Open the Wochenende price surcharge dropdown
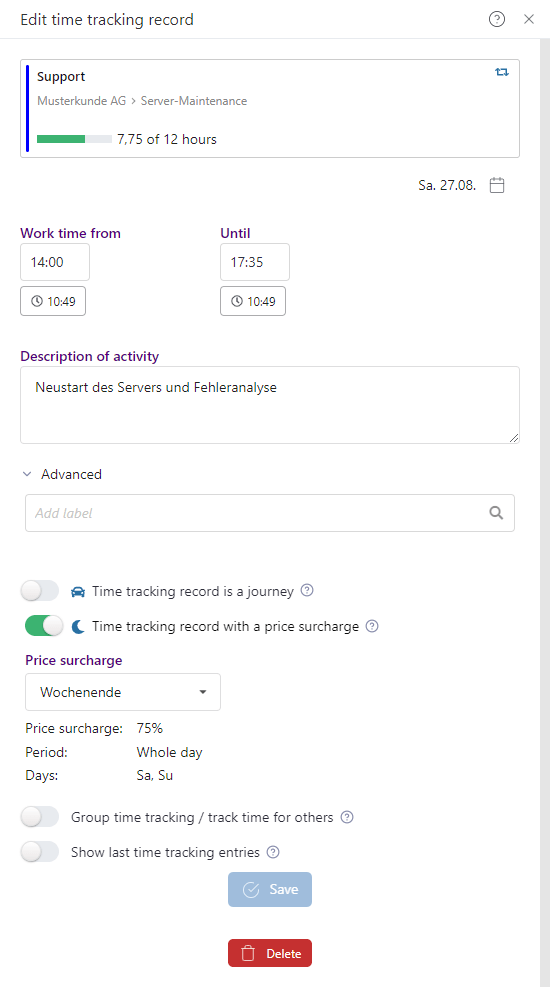This screenshot has width=550, height=987. (123, 692)
